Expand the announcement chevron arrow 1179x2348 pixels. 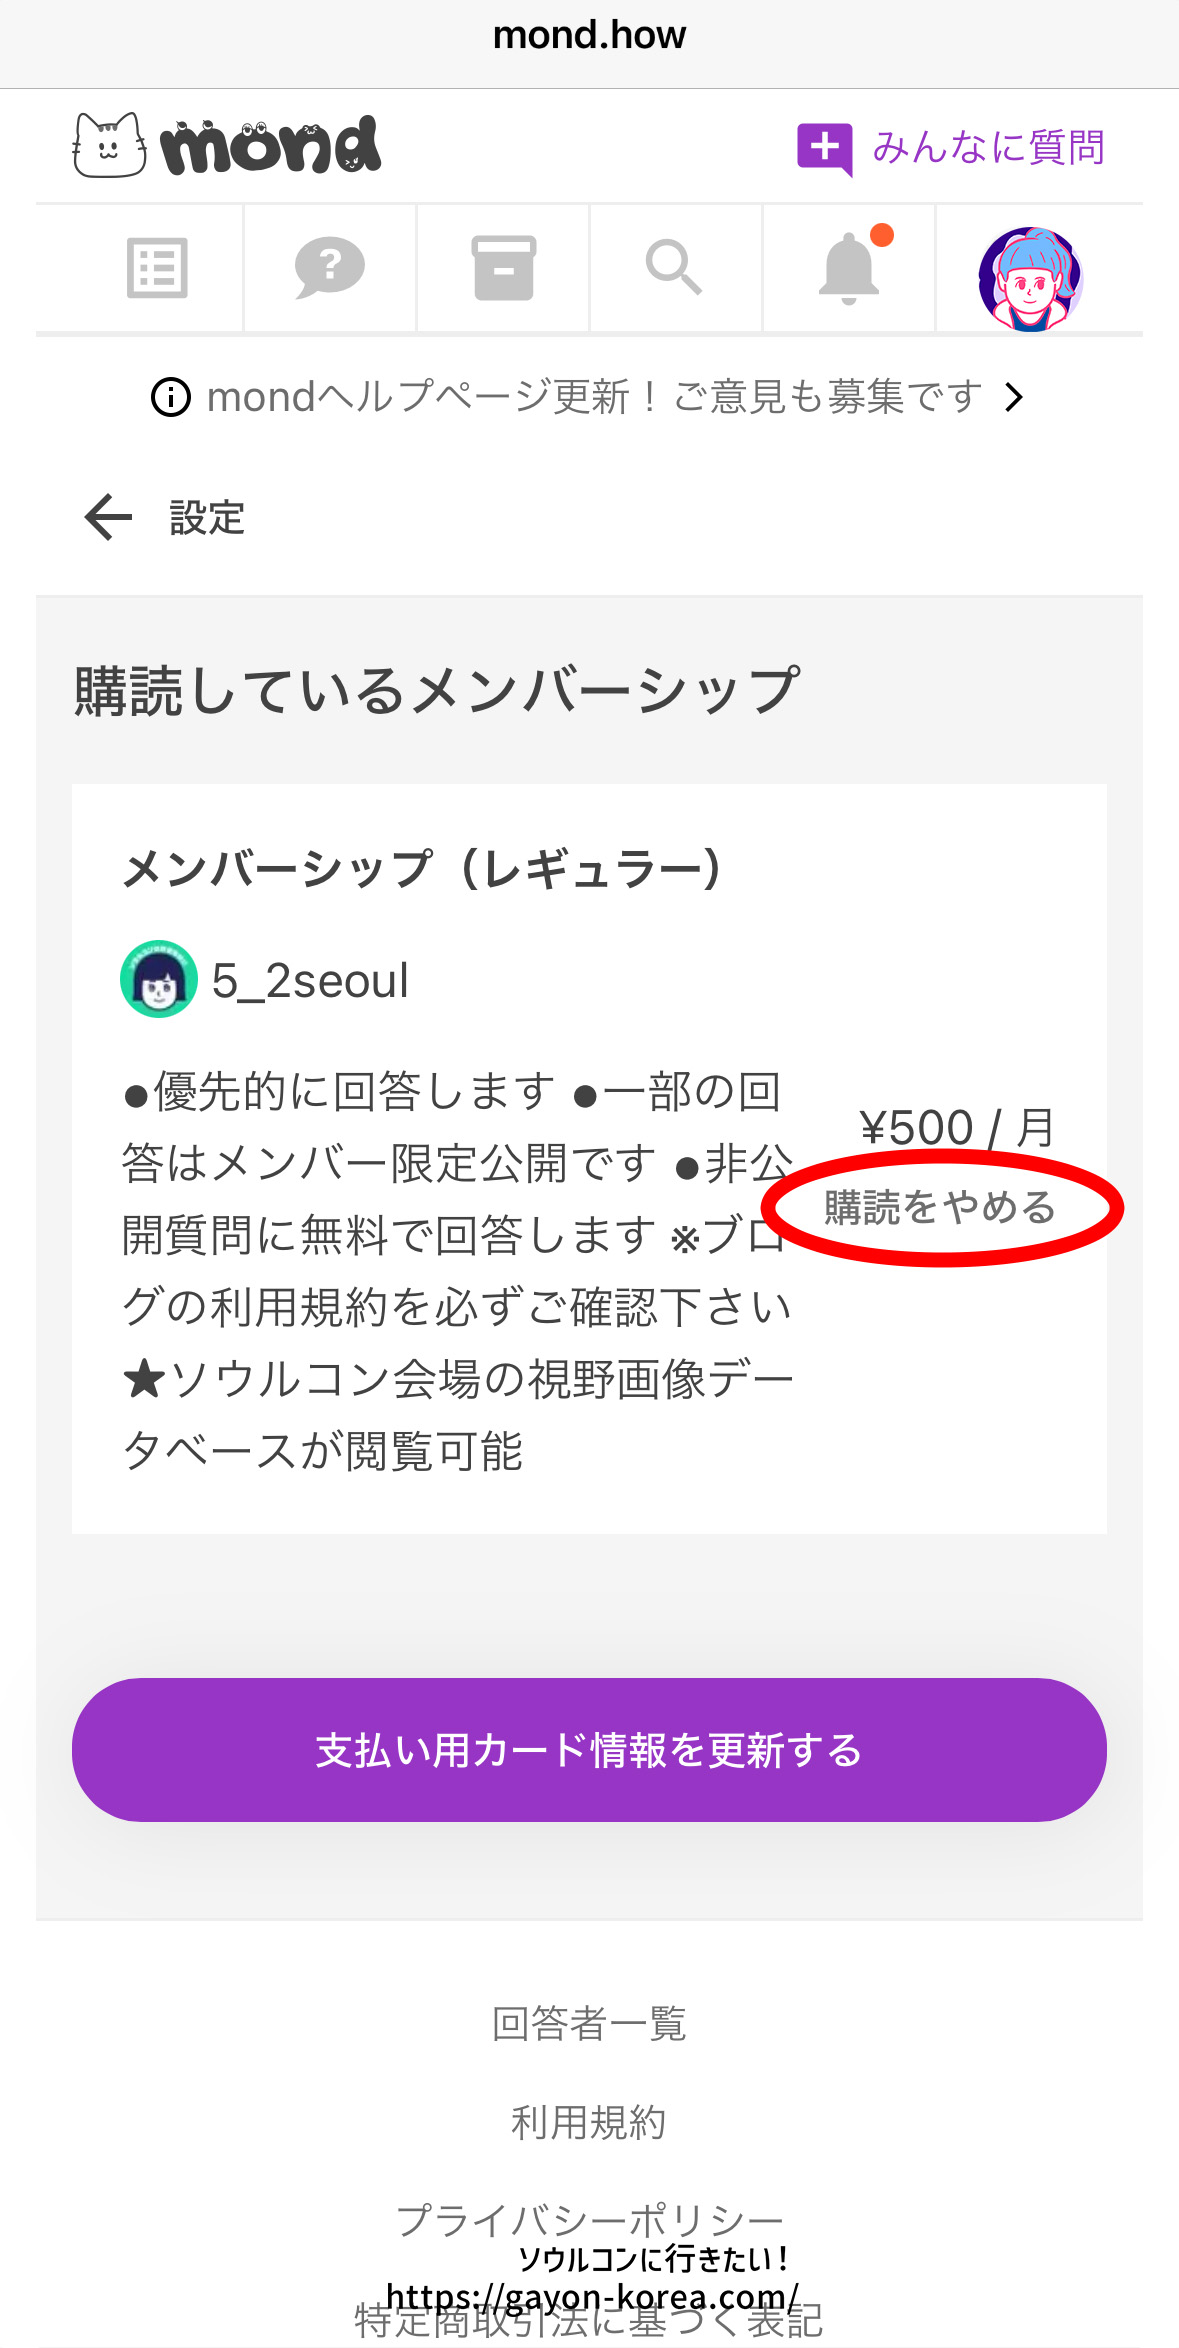1014,397
